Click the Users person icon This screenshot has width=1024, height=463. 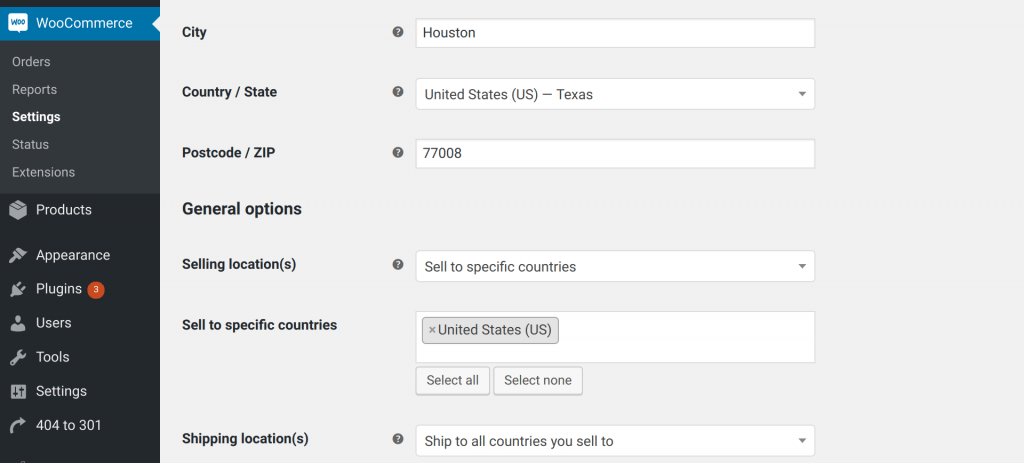(18, 323)
